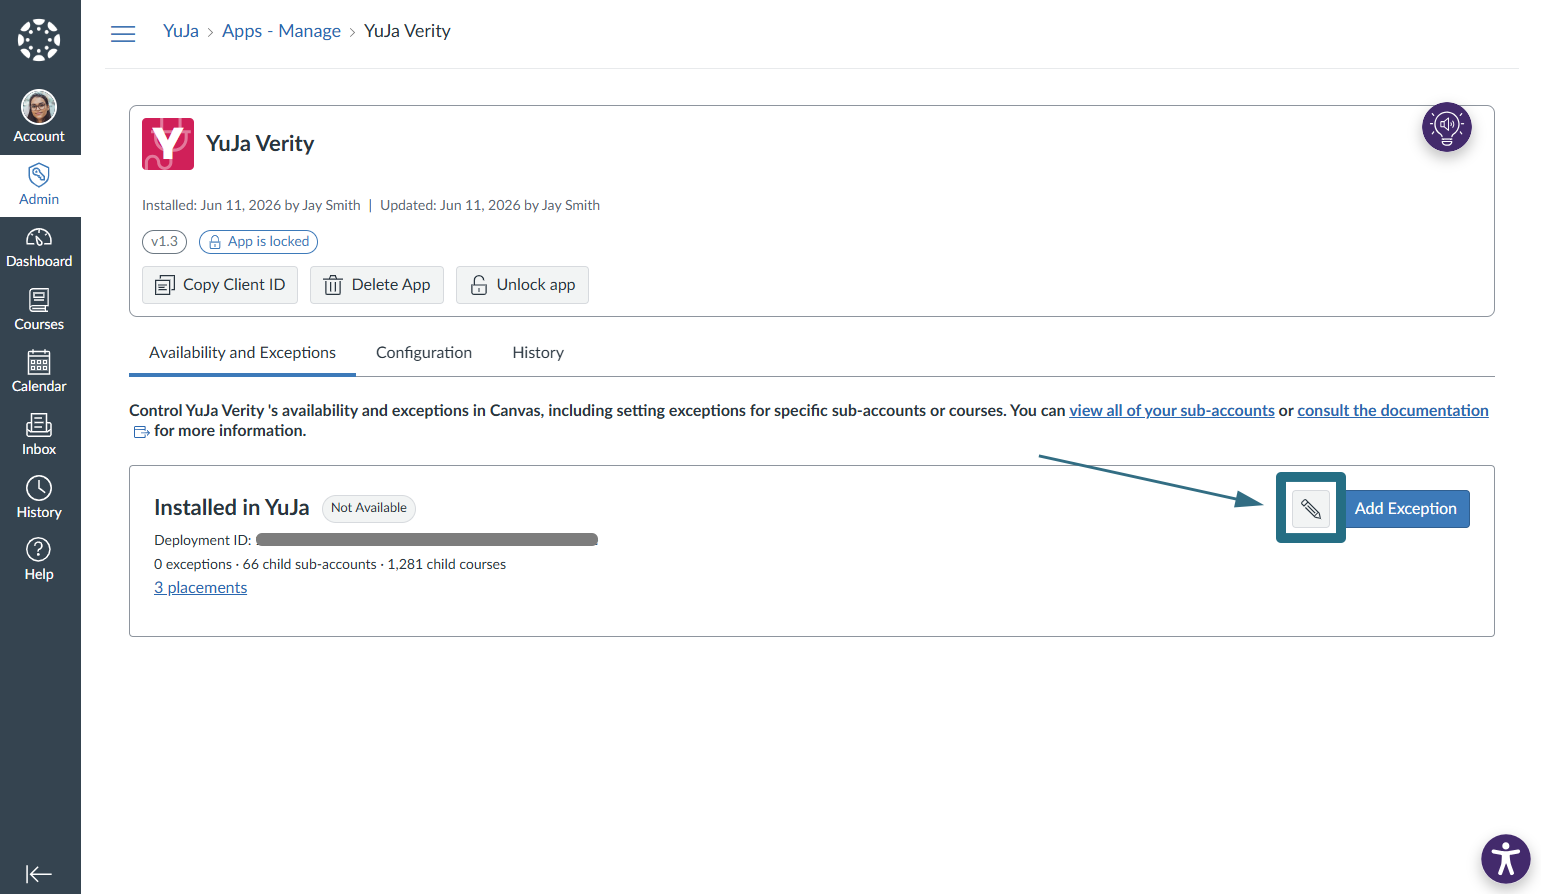Screen dimensions: 1541x894
Task: Click the lightbulb announcement icon
Action: [1447, 127]
